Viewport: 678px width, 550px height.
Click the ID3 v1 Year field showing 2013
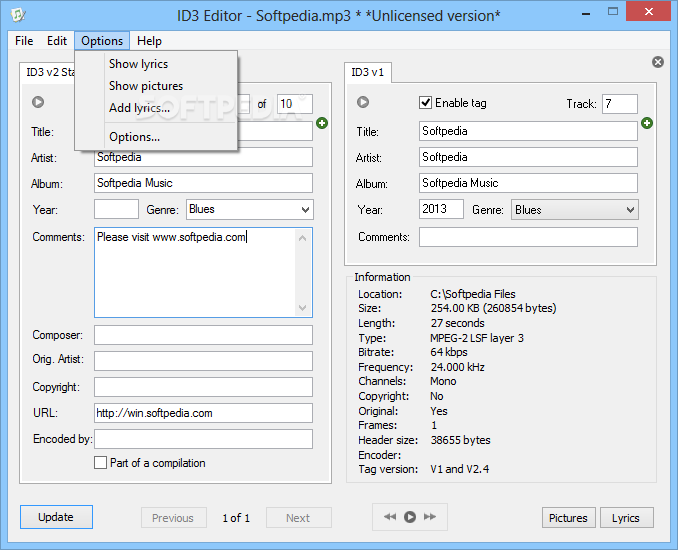pos(441,209)
